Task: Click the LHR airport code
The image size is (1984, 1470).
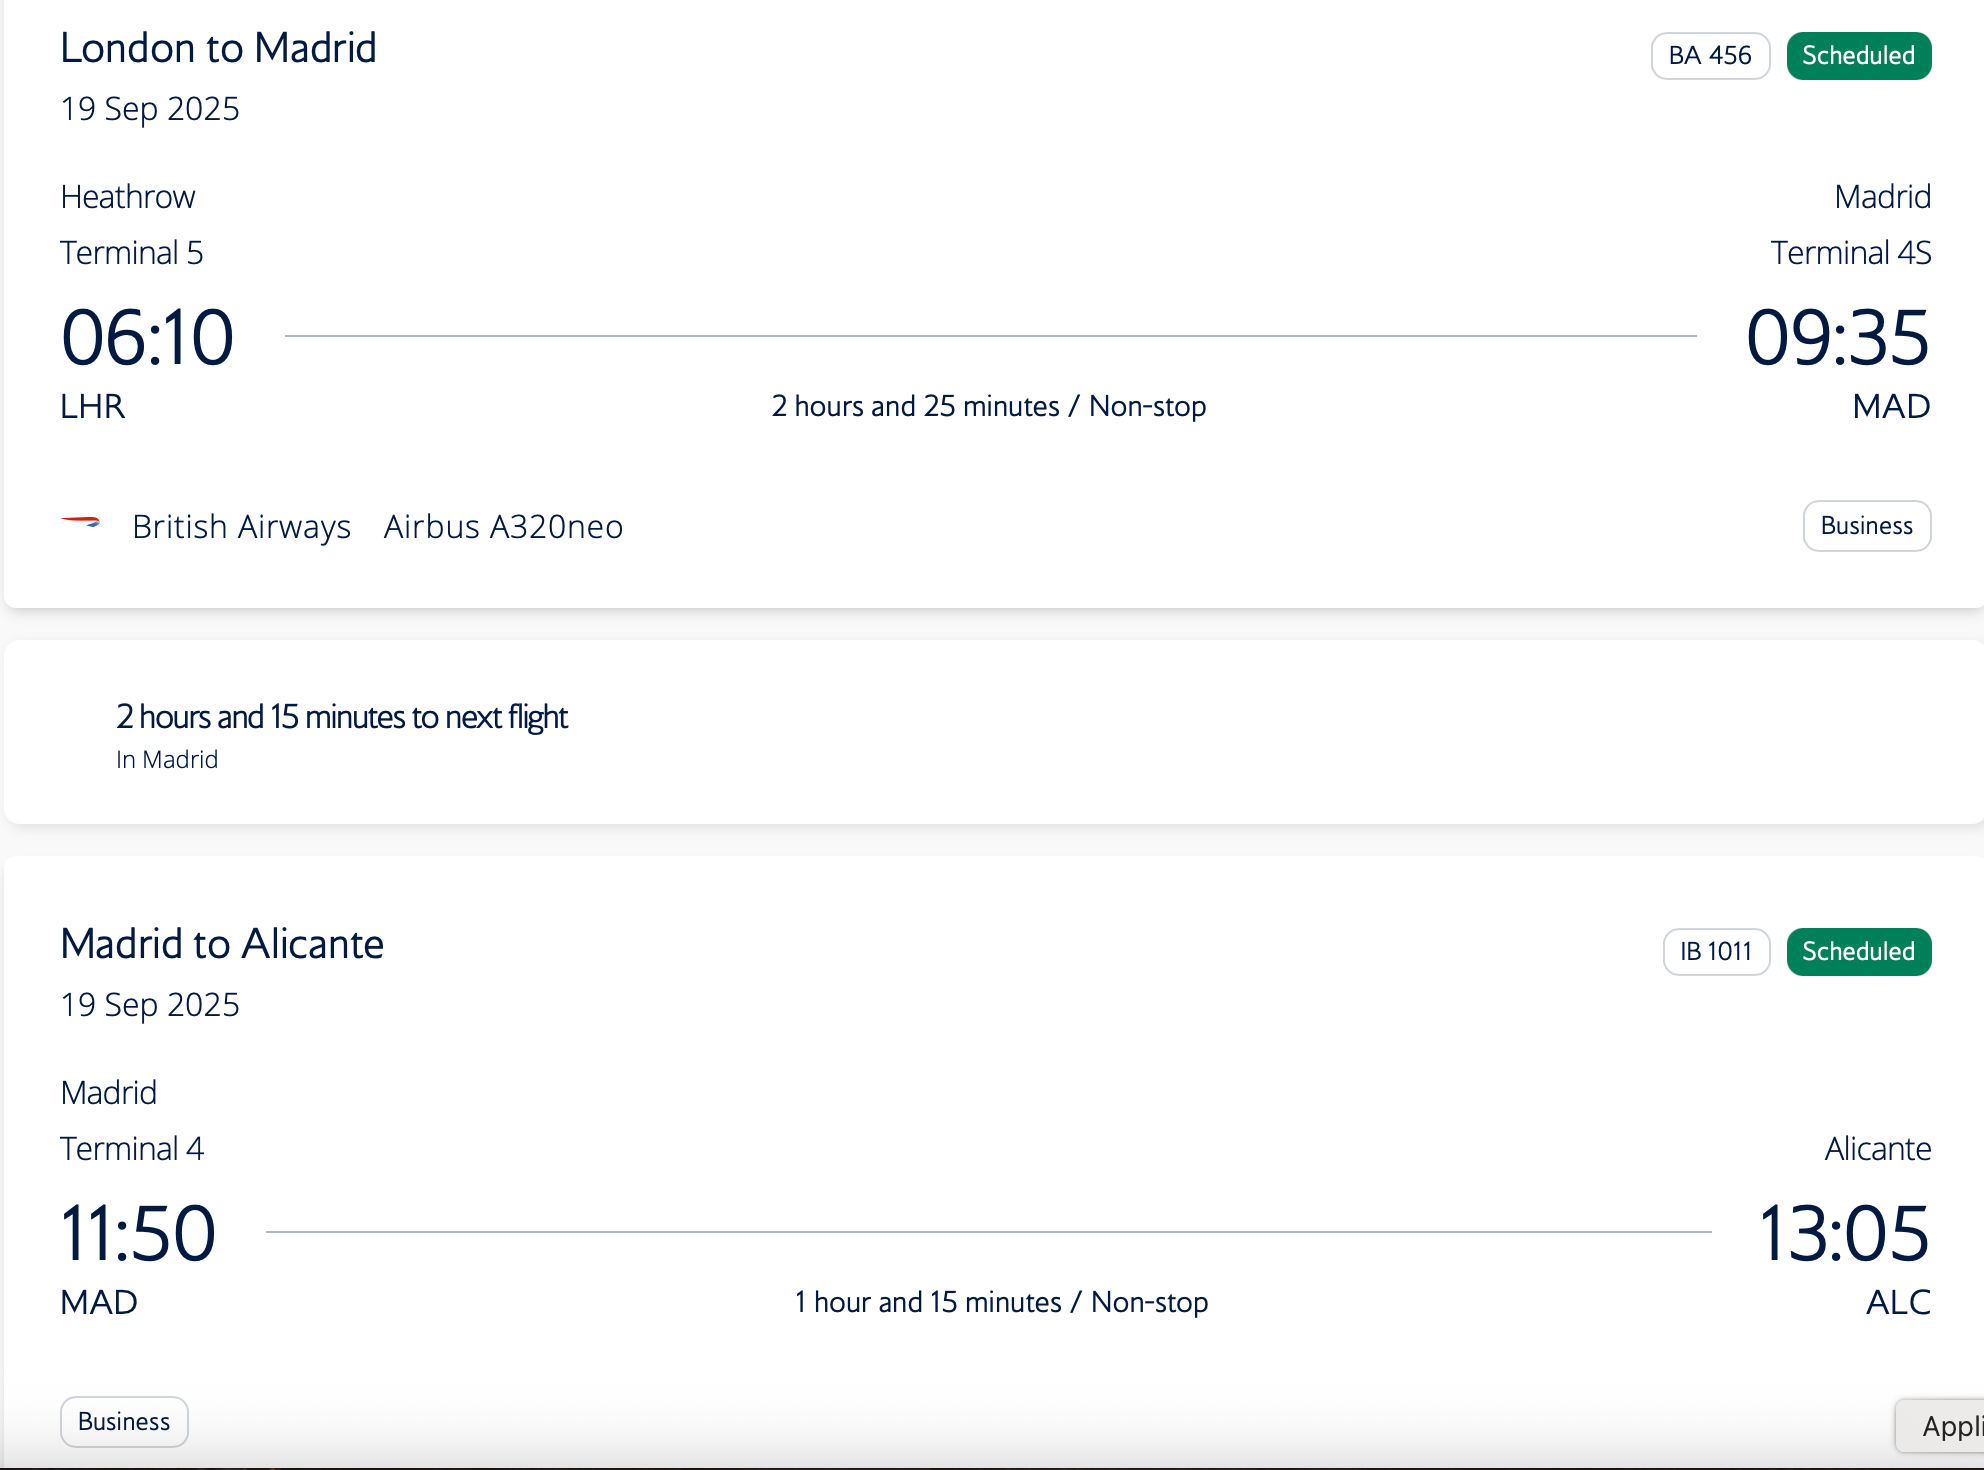Action: (x=93, y=407)
